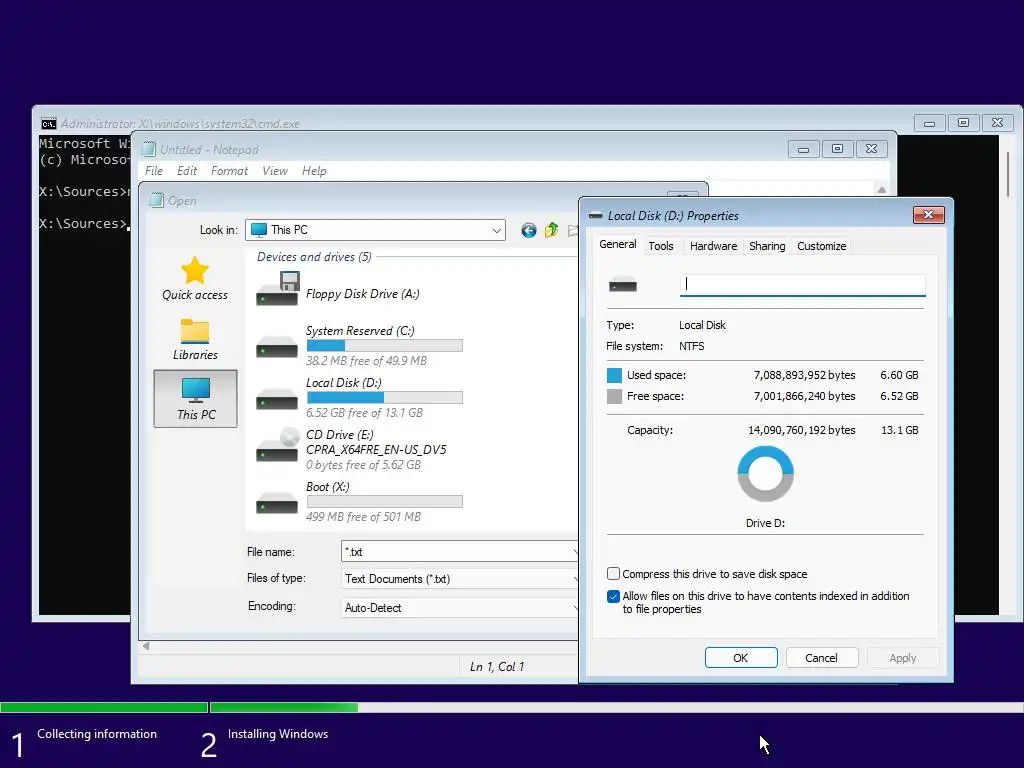Click the gray Free space color swatch
This screenshot has height=768, width=1024.
click(x=615, y=396)
